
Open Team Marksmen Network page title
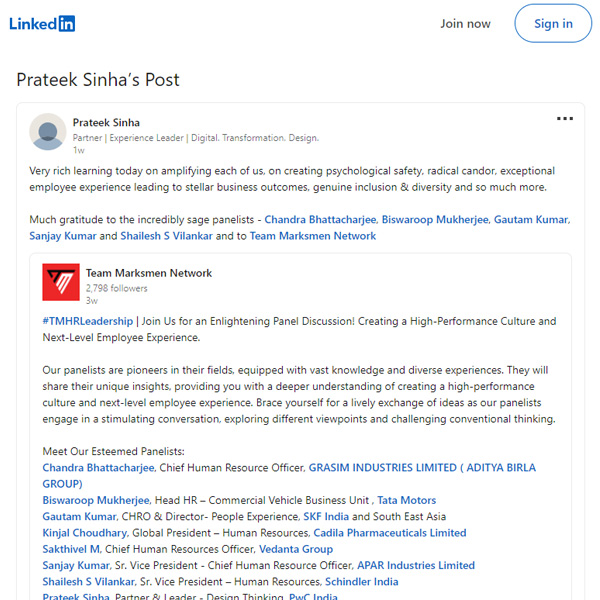point(148,273)
